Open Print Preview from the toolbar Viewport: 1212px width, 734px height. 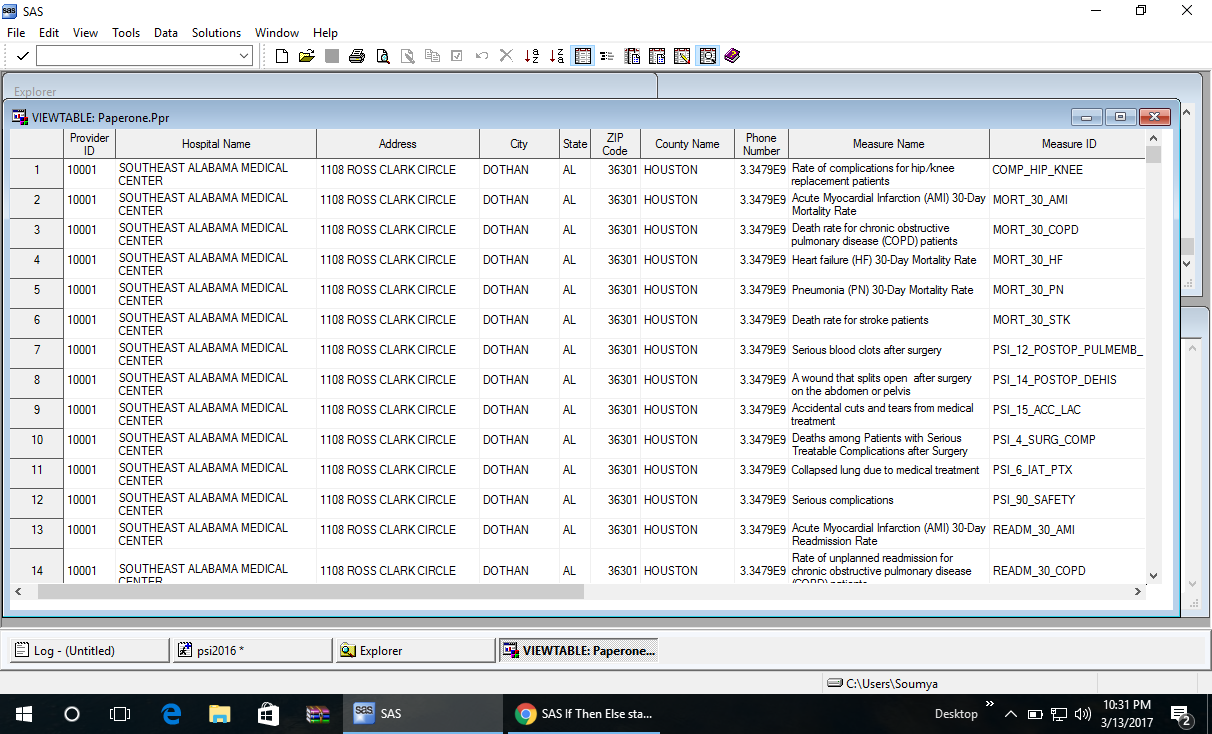(382, 56)
